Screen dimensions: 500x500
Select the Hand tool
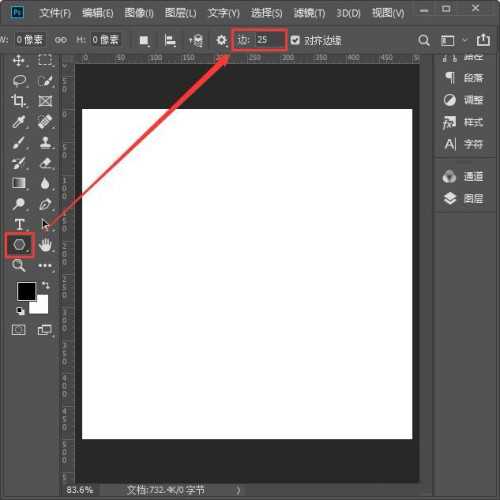tap(45, 245)
